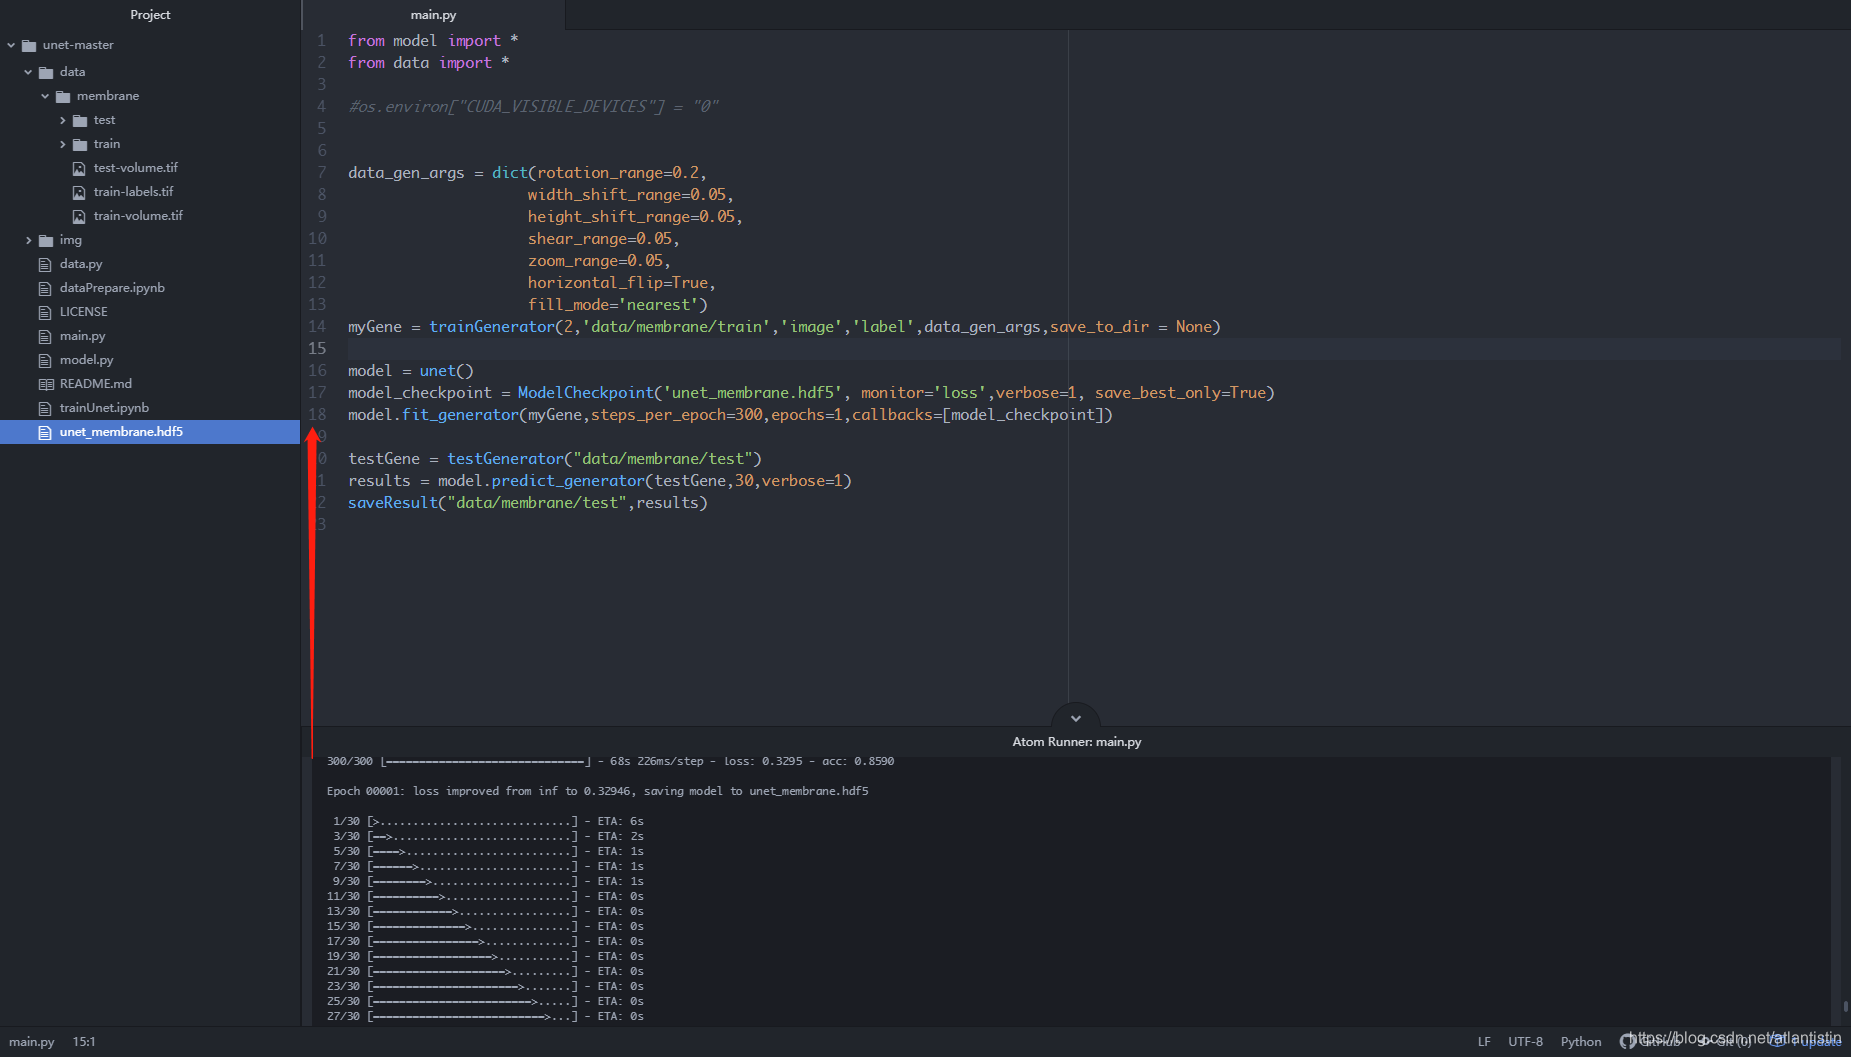This screenshot has width=1851, height=1057.
Task: Click line number 14 in the gutter
Action: point(317,327)
